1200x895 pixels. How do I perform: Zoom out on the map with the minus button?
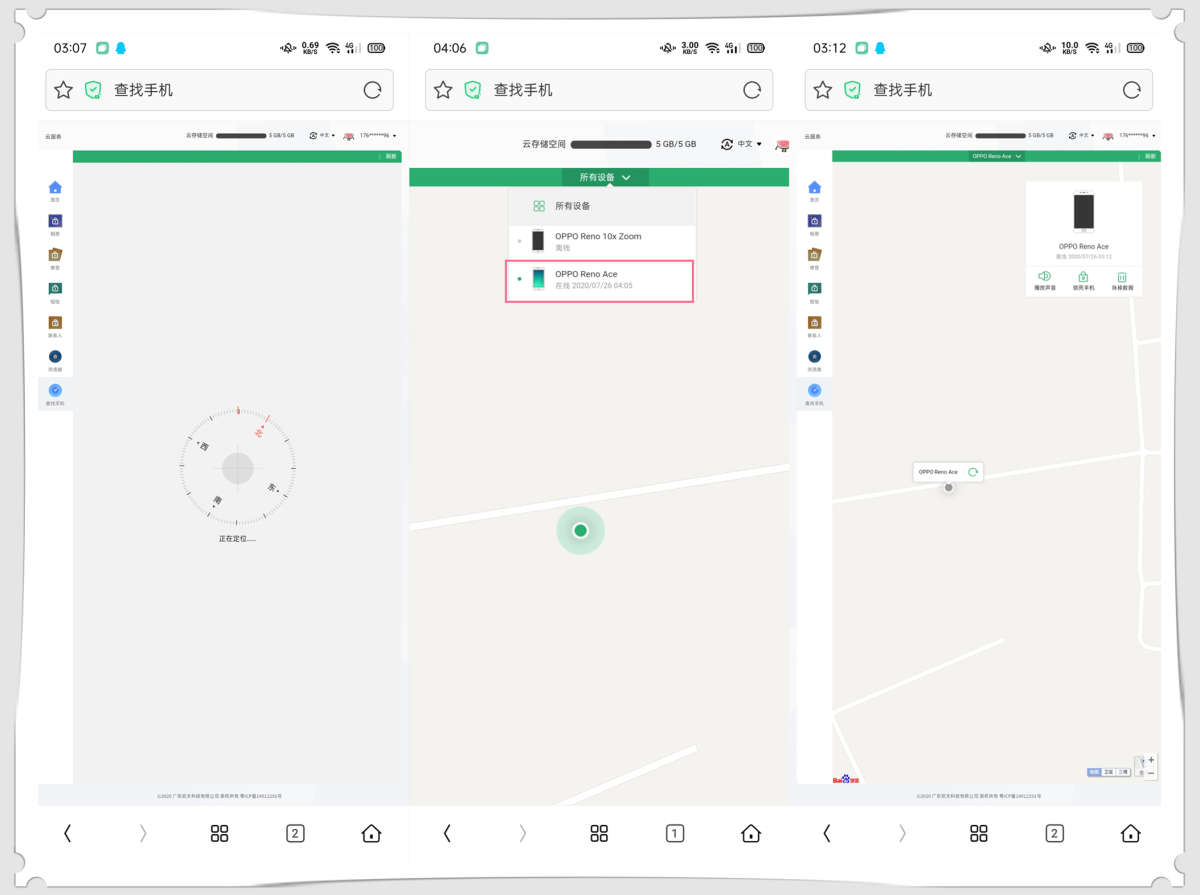tap(1151, 773)
